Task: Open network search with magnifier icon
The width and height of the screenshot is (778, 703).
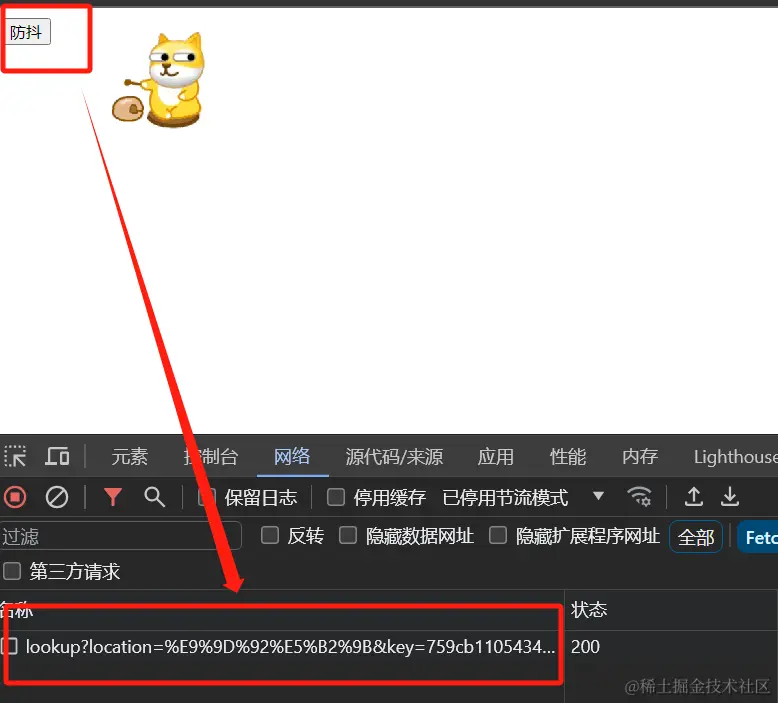Action: click(154, 497)
